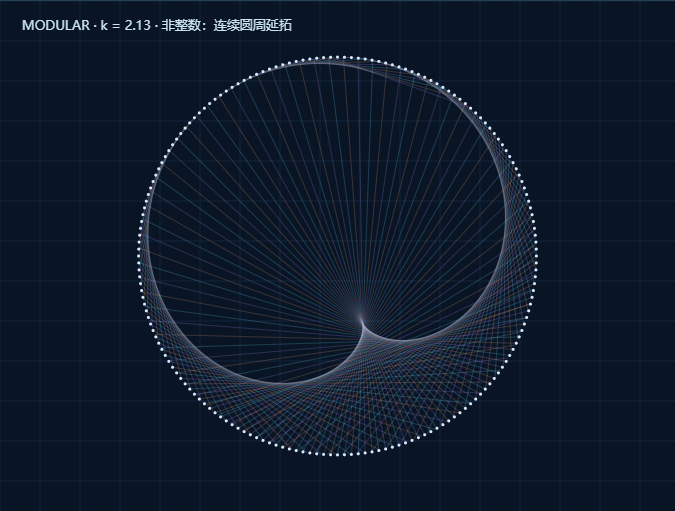Screen dimensions: 675x511
Task: Click the bottommost dot on the circle
Action: tap(338, 455)
